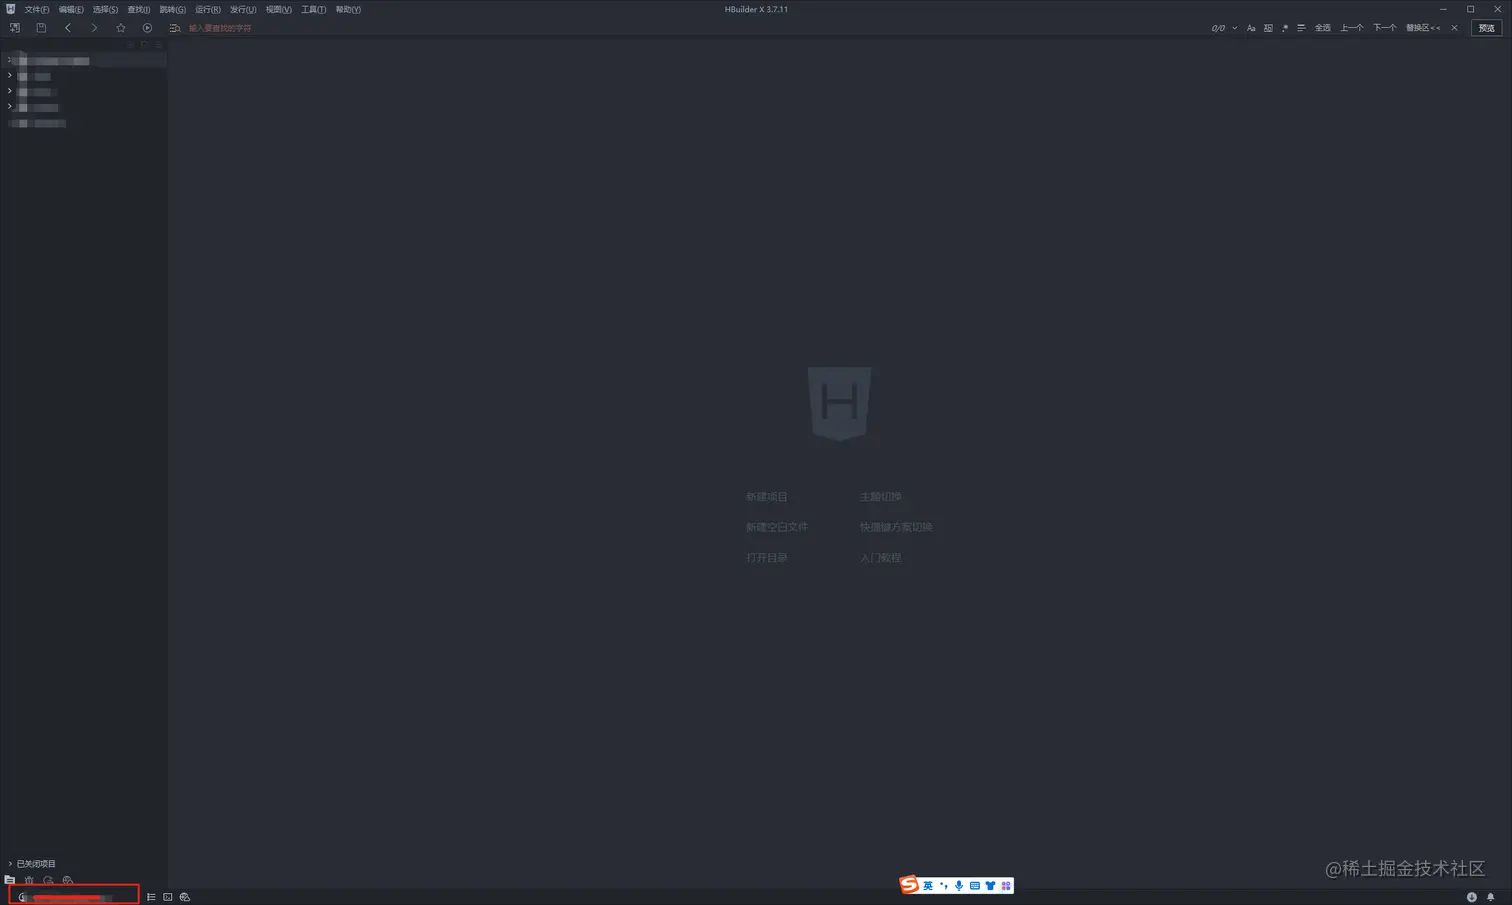Click the star bookmark icon

[x=121, y=28]
